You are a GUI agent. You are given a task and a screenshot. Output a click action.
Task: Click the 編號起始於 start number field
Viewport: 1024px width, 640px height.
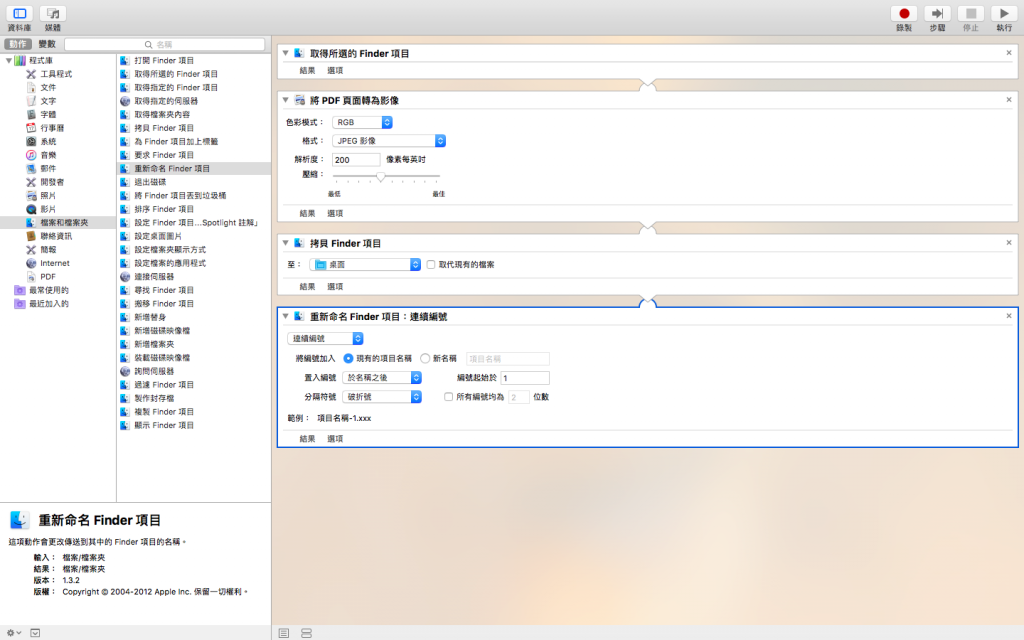click(x=525, y=377)
